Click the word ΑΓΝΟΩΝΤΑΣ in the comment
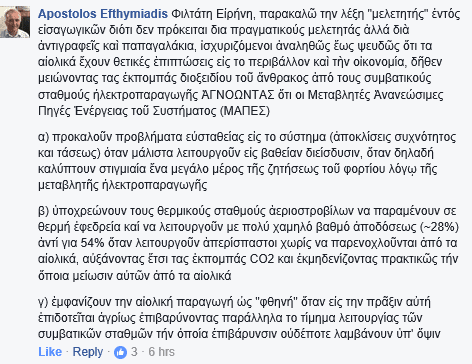Screen dimensions: 472x364 [x=238, y=95]
